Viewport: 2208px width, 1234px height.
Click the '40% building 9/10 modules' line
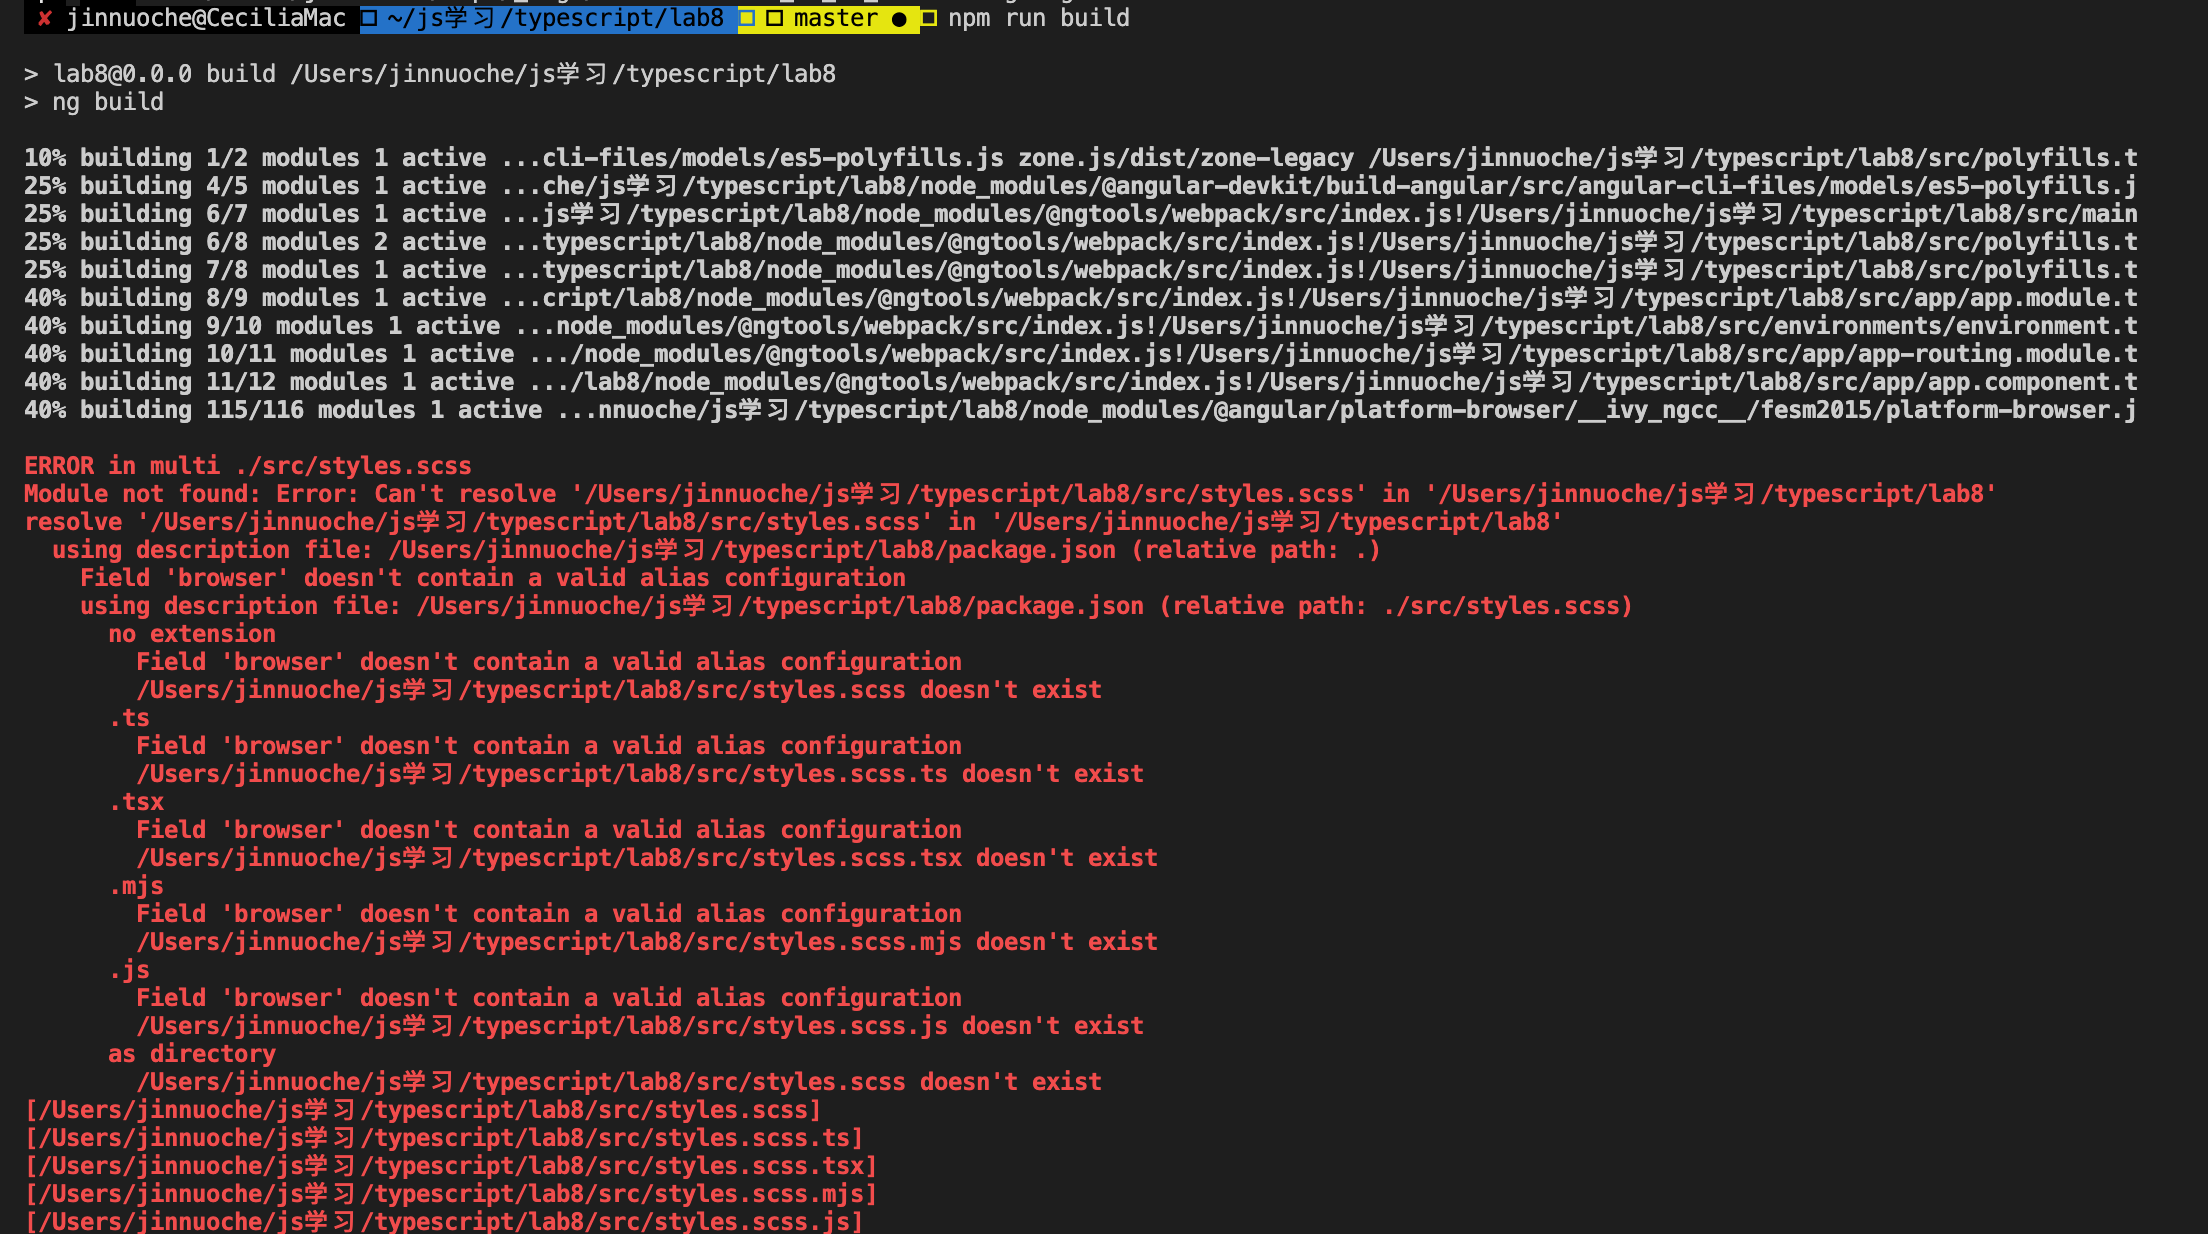tap(1081, 326)
